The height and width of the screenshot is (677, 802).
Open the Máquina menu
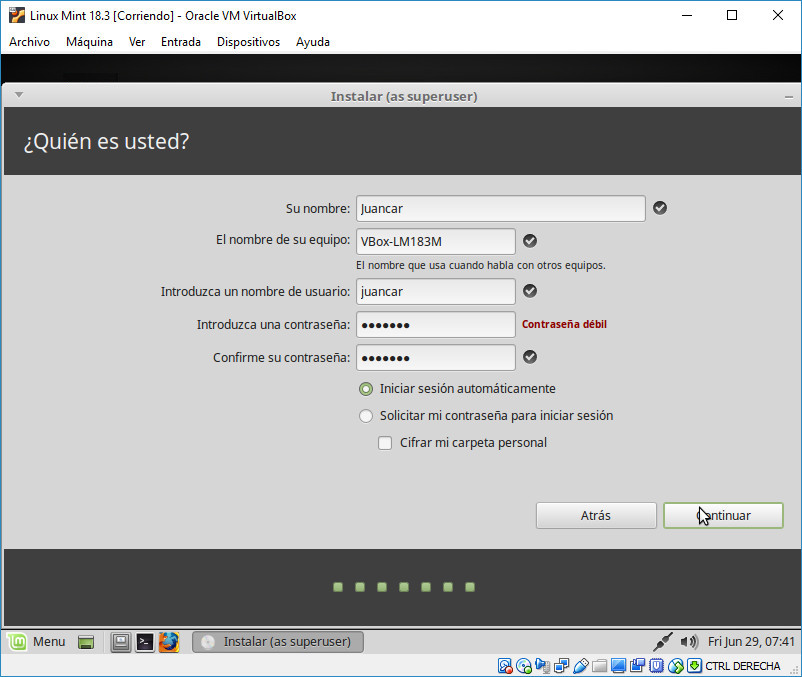click(90, 42)
